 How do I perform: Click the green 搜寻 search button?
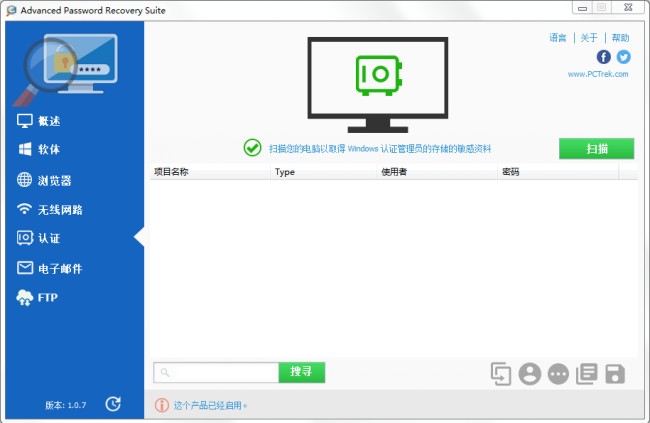302,372
